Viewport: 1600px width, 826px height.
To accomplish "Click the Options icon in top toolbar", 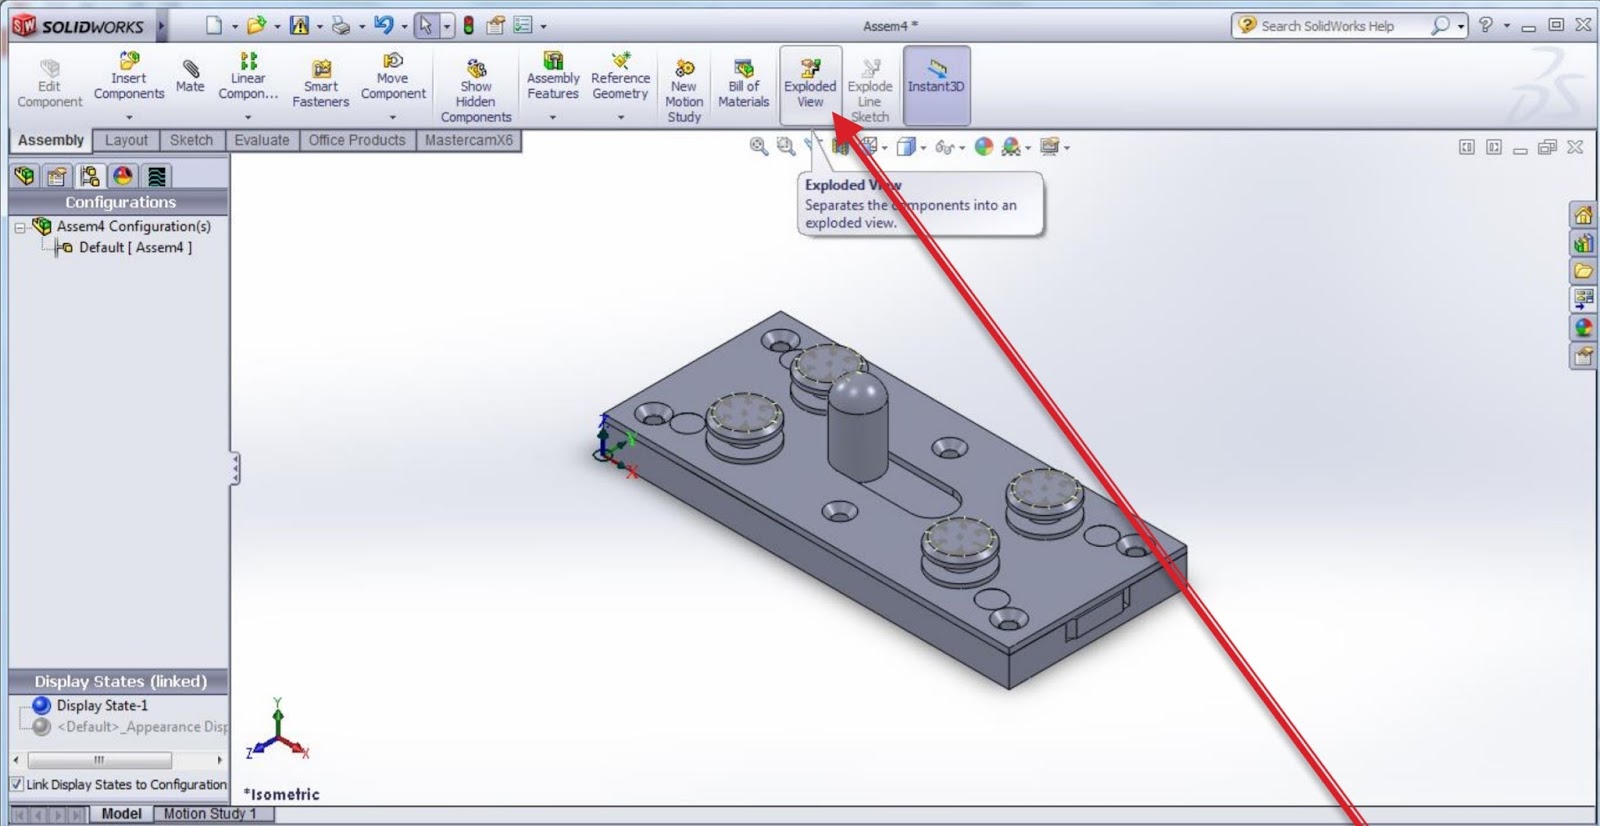I will click(x=523, y=25).
